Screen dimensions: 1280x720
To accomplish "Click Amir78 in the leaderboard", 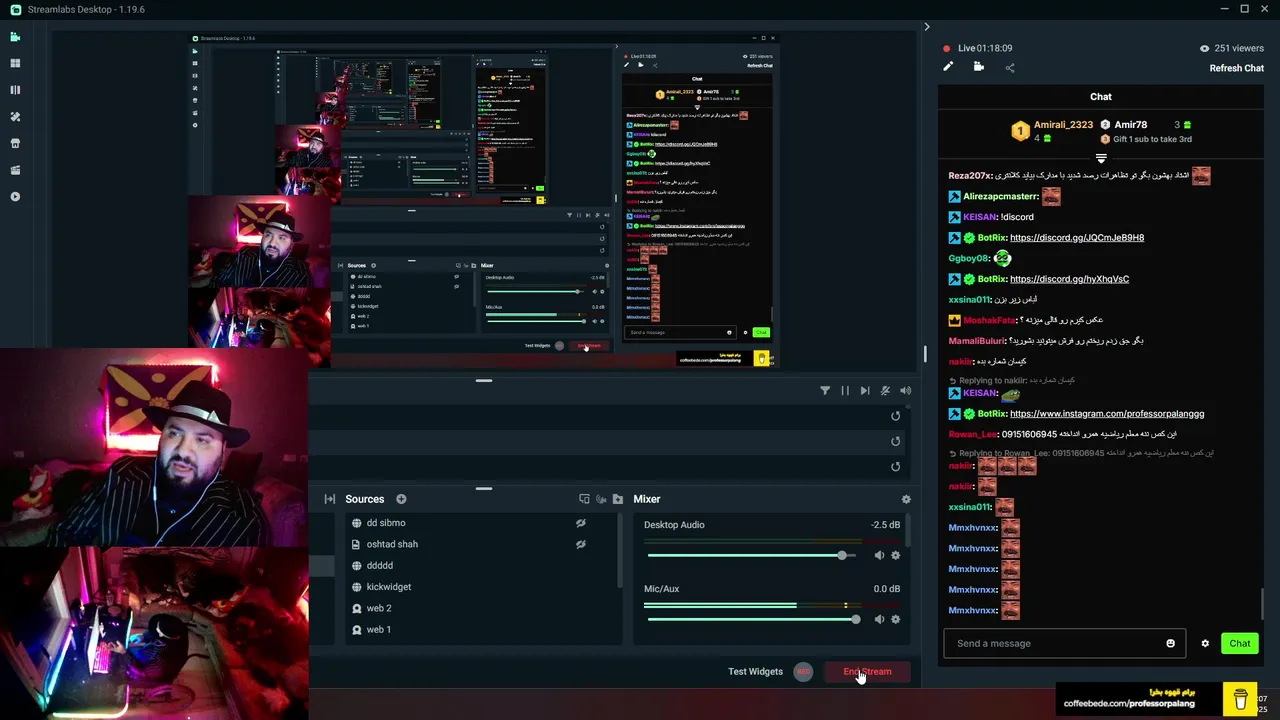I will [x=1130, y=125].
